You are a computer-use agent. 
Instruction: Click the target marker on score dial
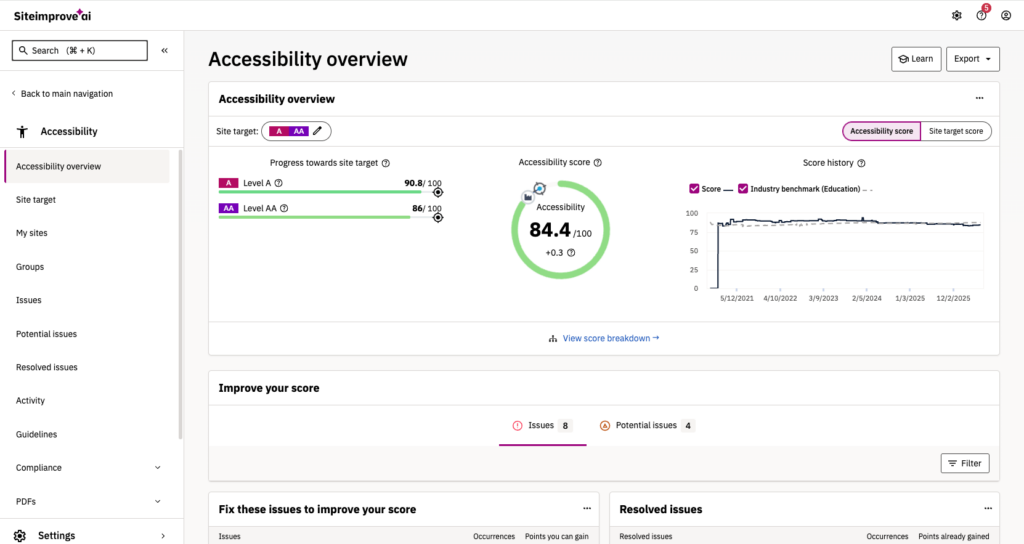coord(539,189)
